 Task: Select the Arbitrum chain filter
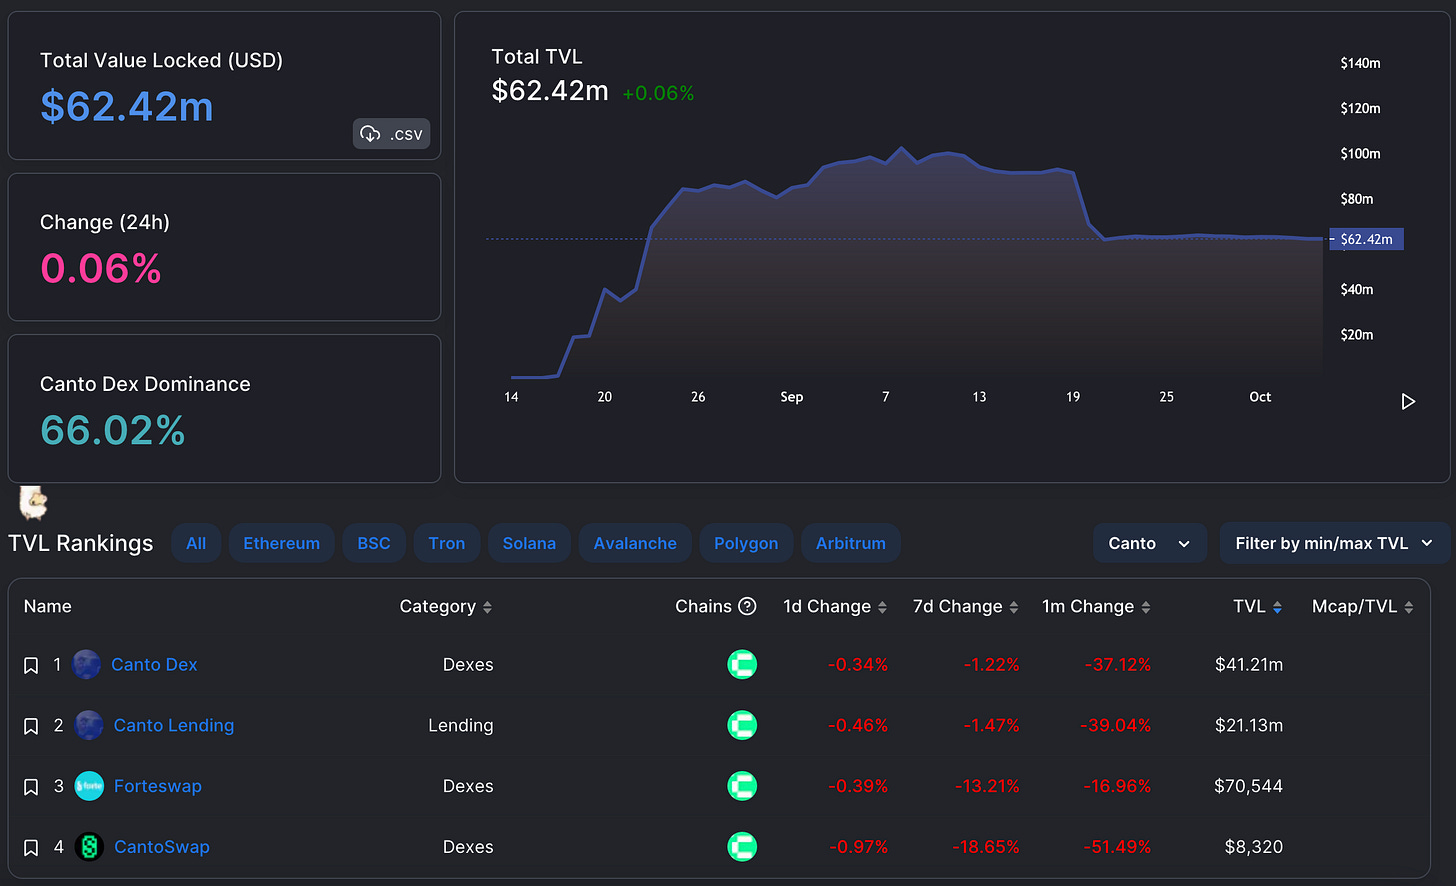click(851, 543)
